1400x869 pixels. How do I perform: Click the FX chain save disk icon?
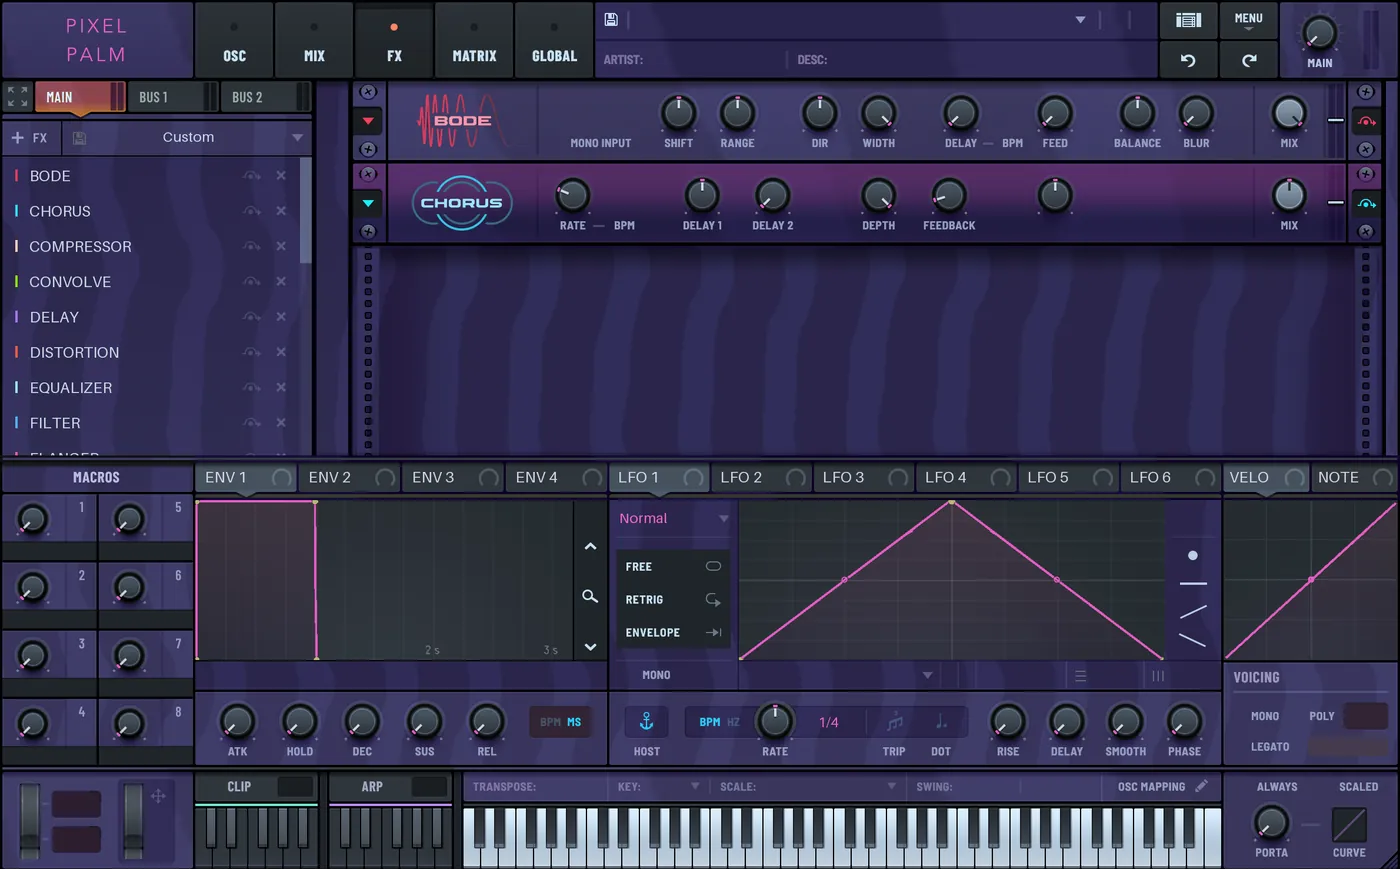[79, 138]
